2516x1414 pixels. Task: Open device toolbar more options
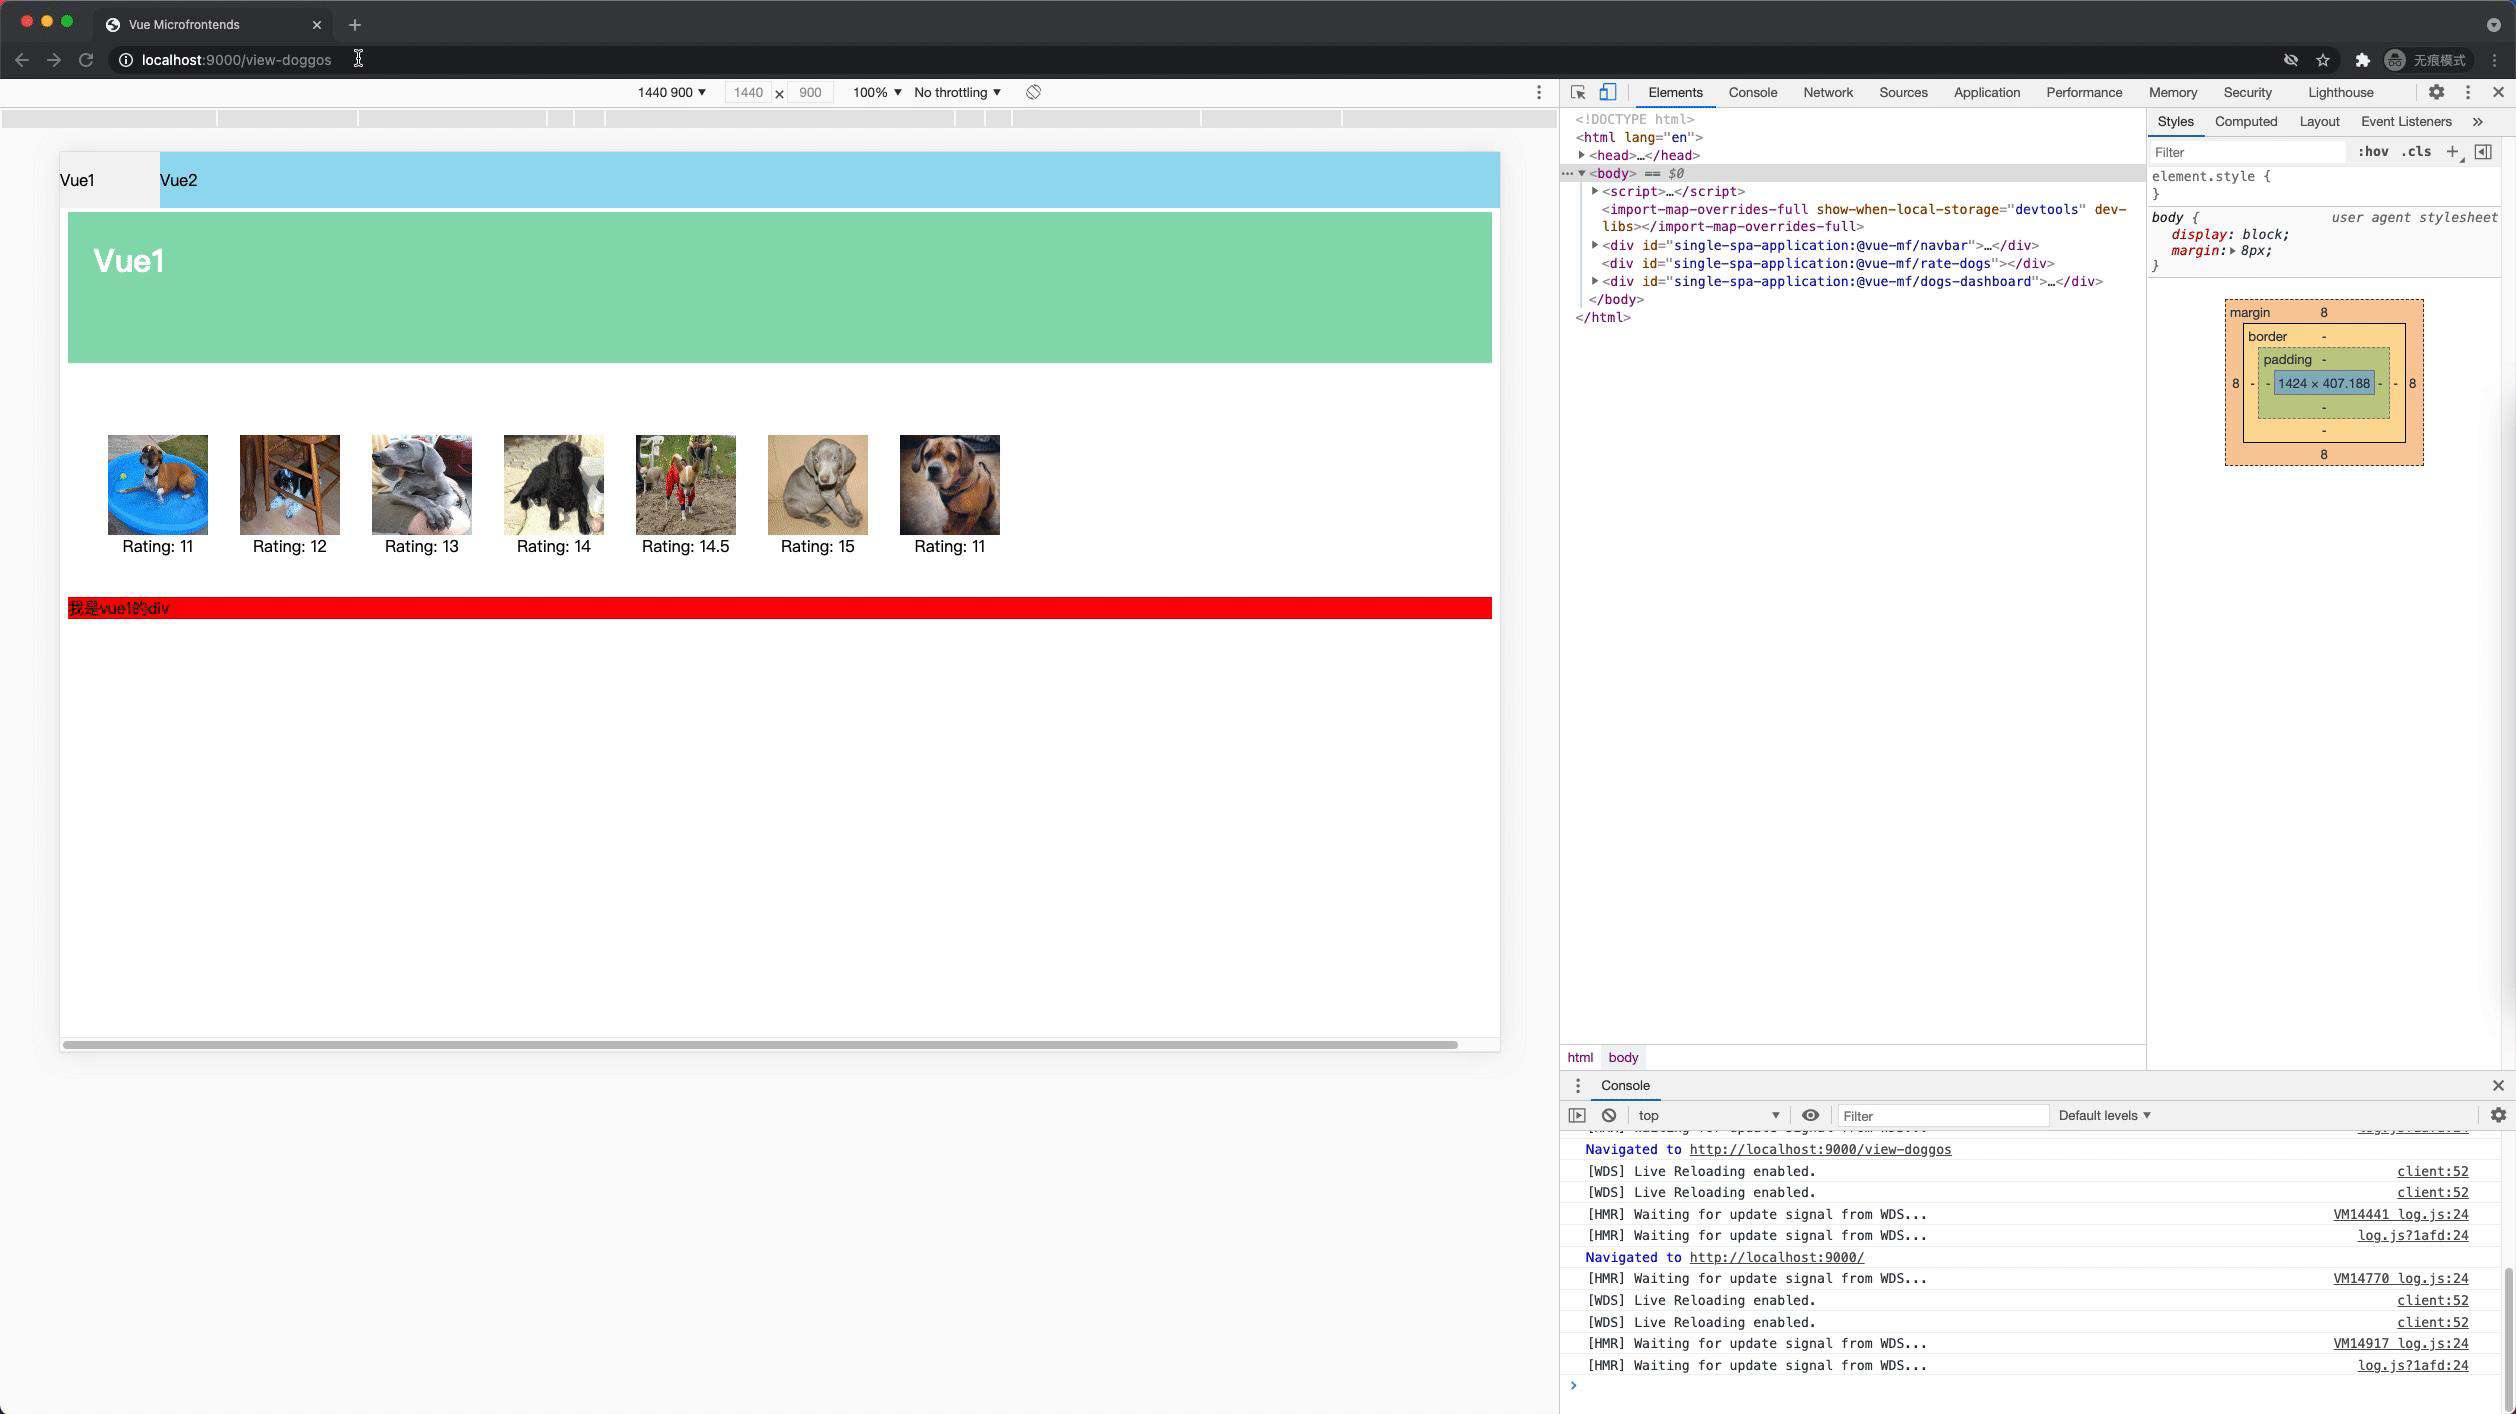pos(1539,92)
